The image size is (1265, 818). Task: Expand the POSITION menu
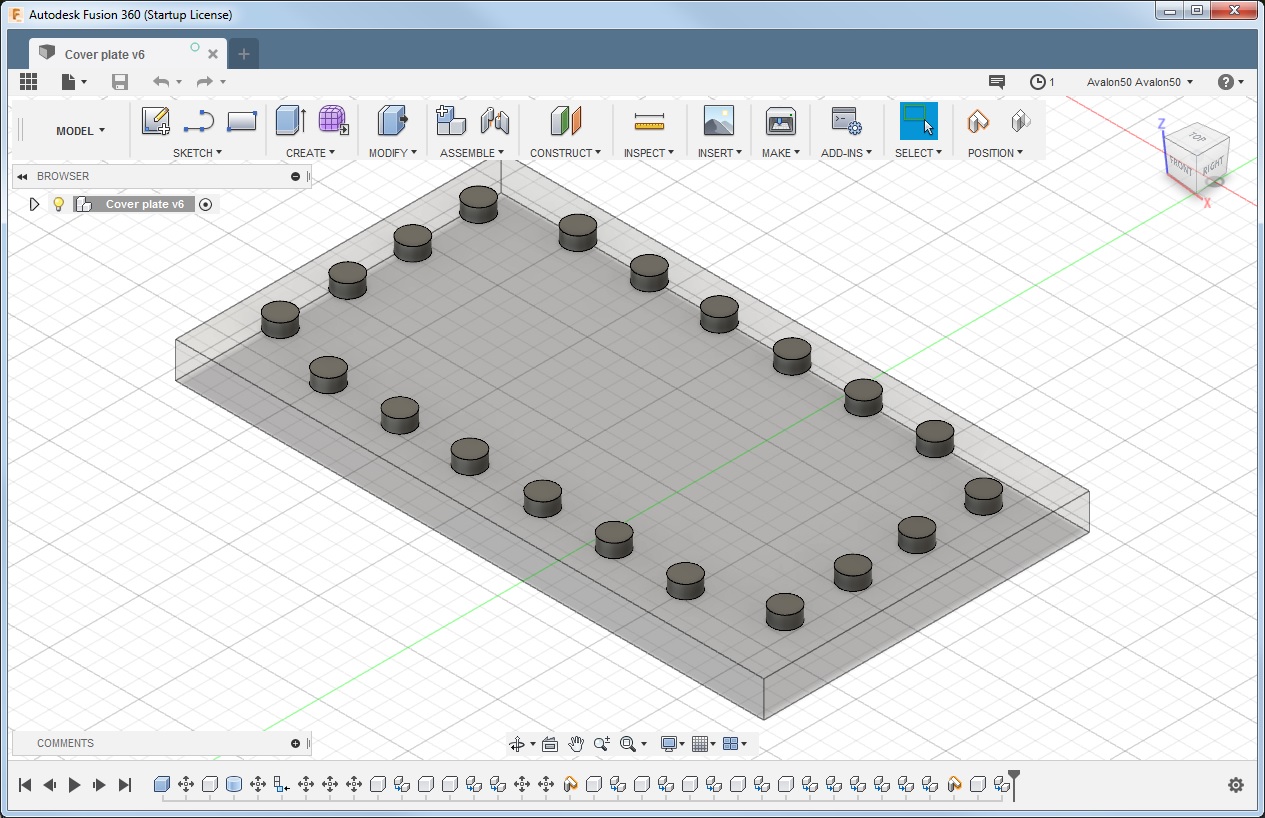(x=995, y=153)
